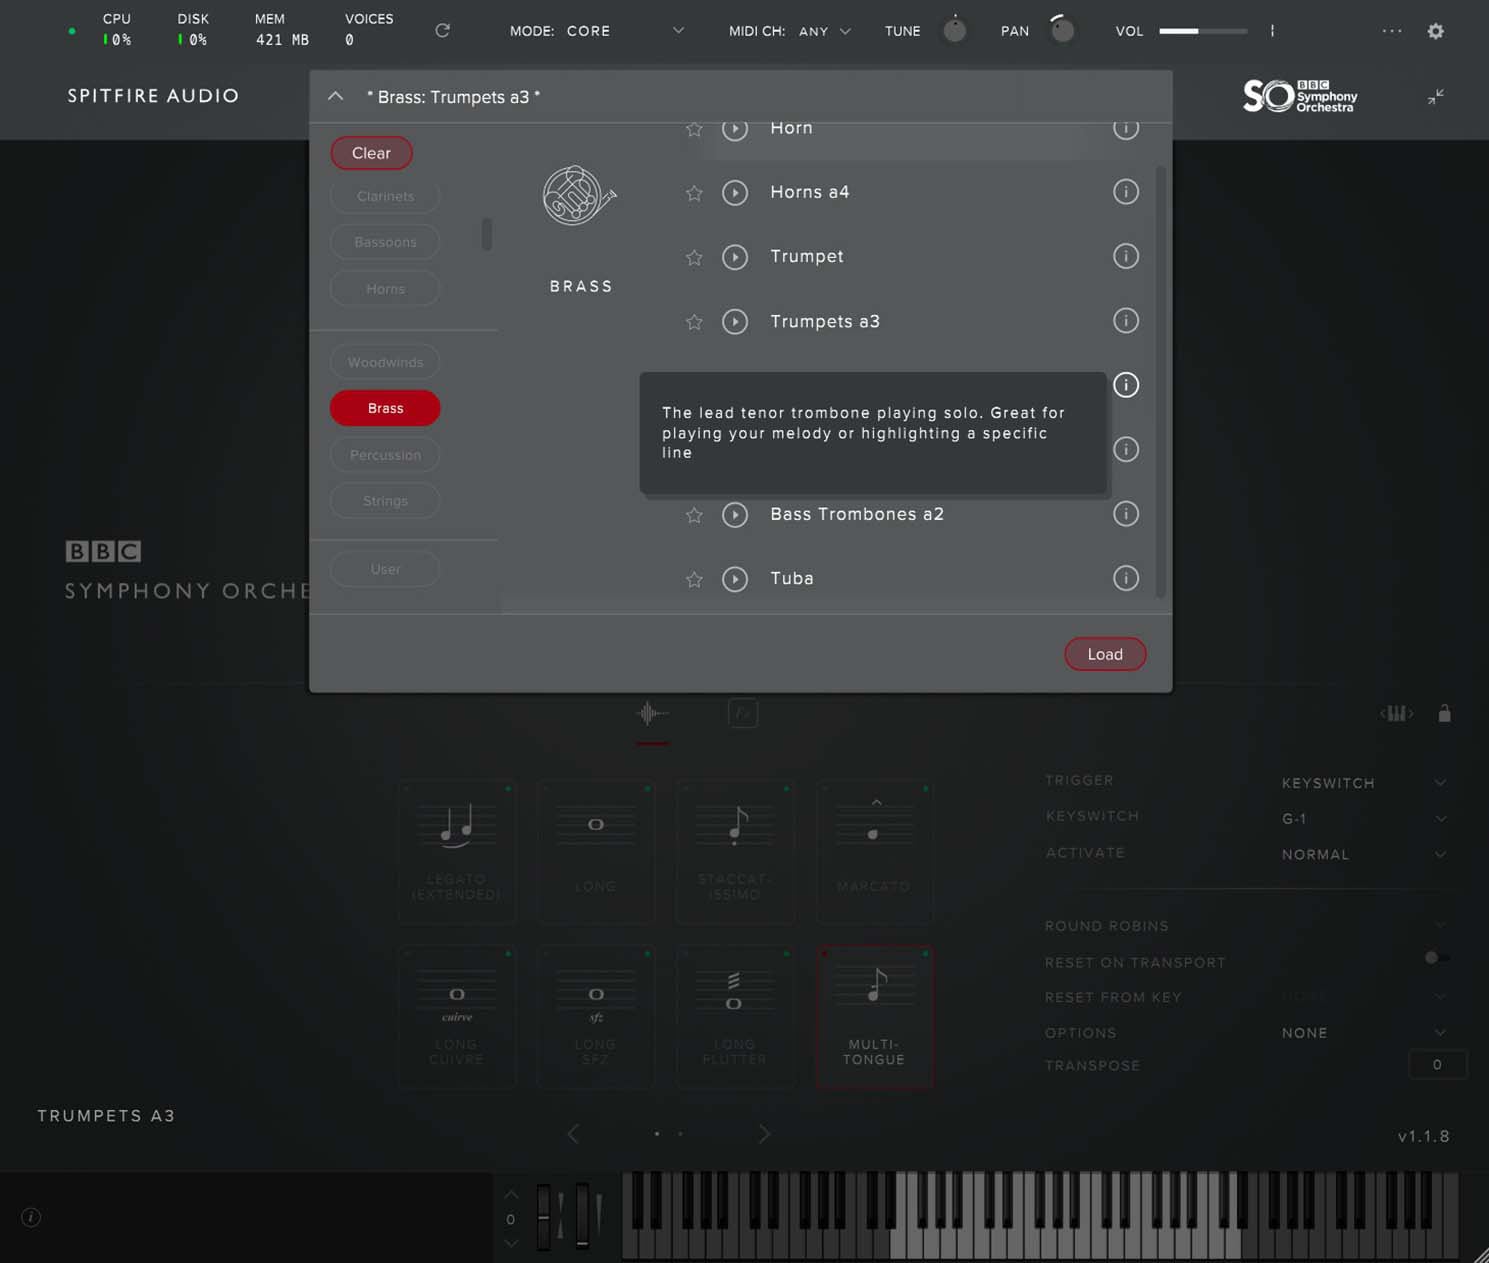Select the Long Flutter technique
The height and width of the screenshot is (1263, 1489).
735,1017
